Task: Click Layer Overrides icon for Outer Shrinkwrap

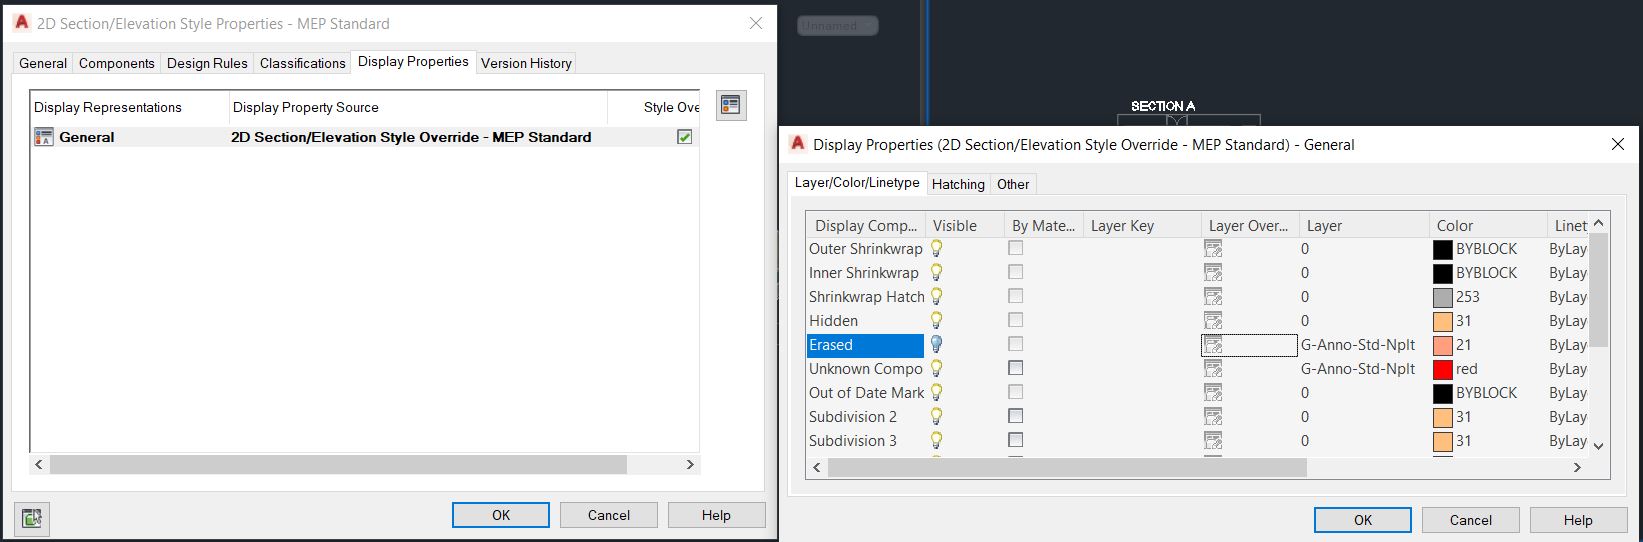Action: pos(1213,249)
